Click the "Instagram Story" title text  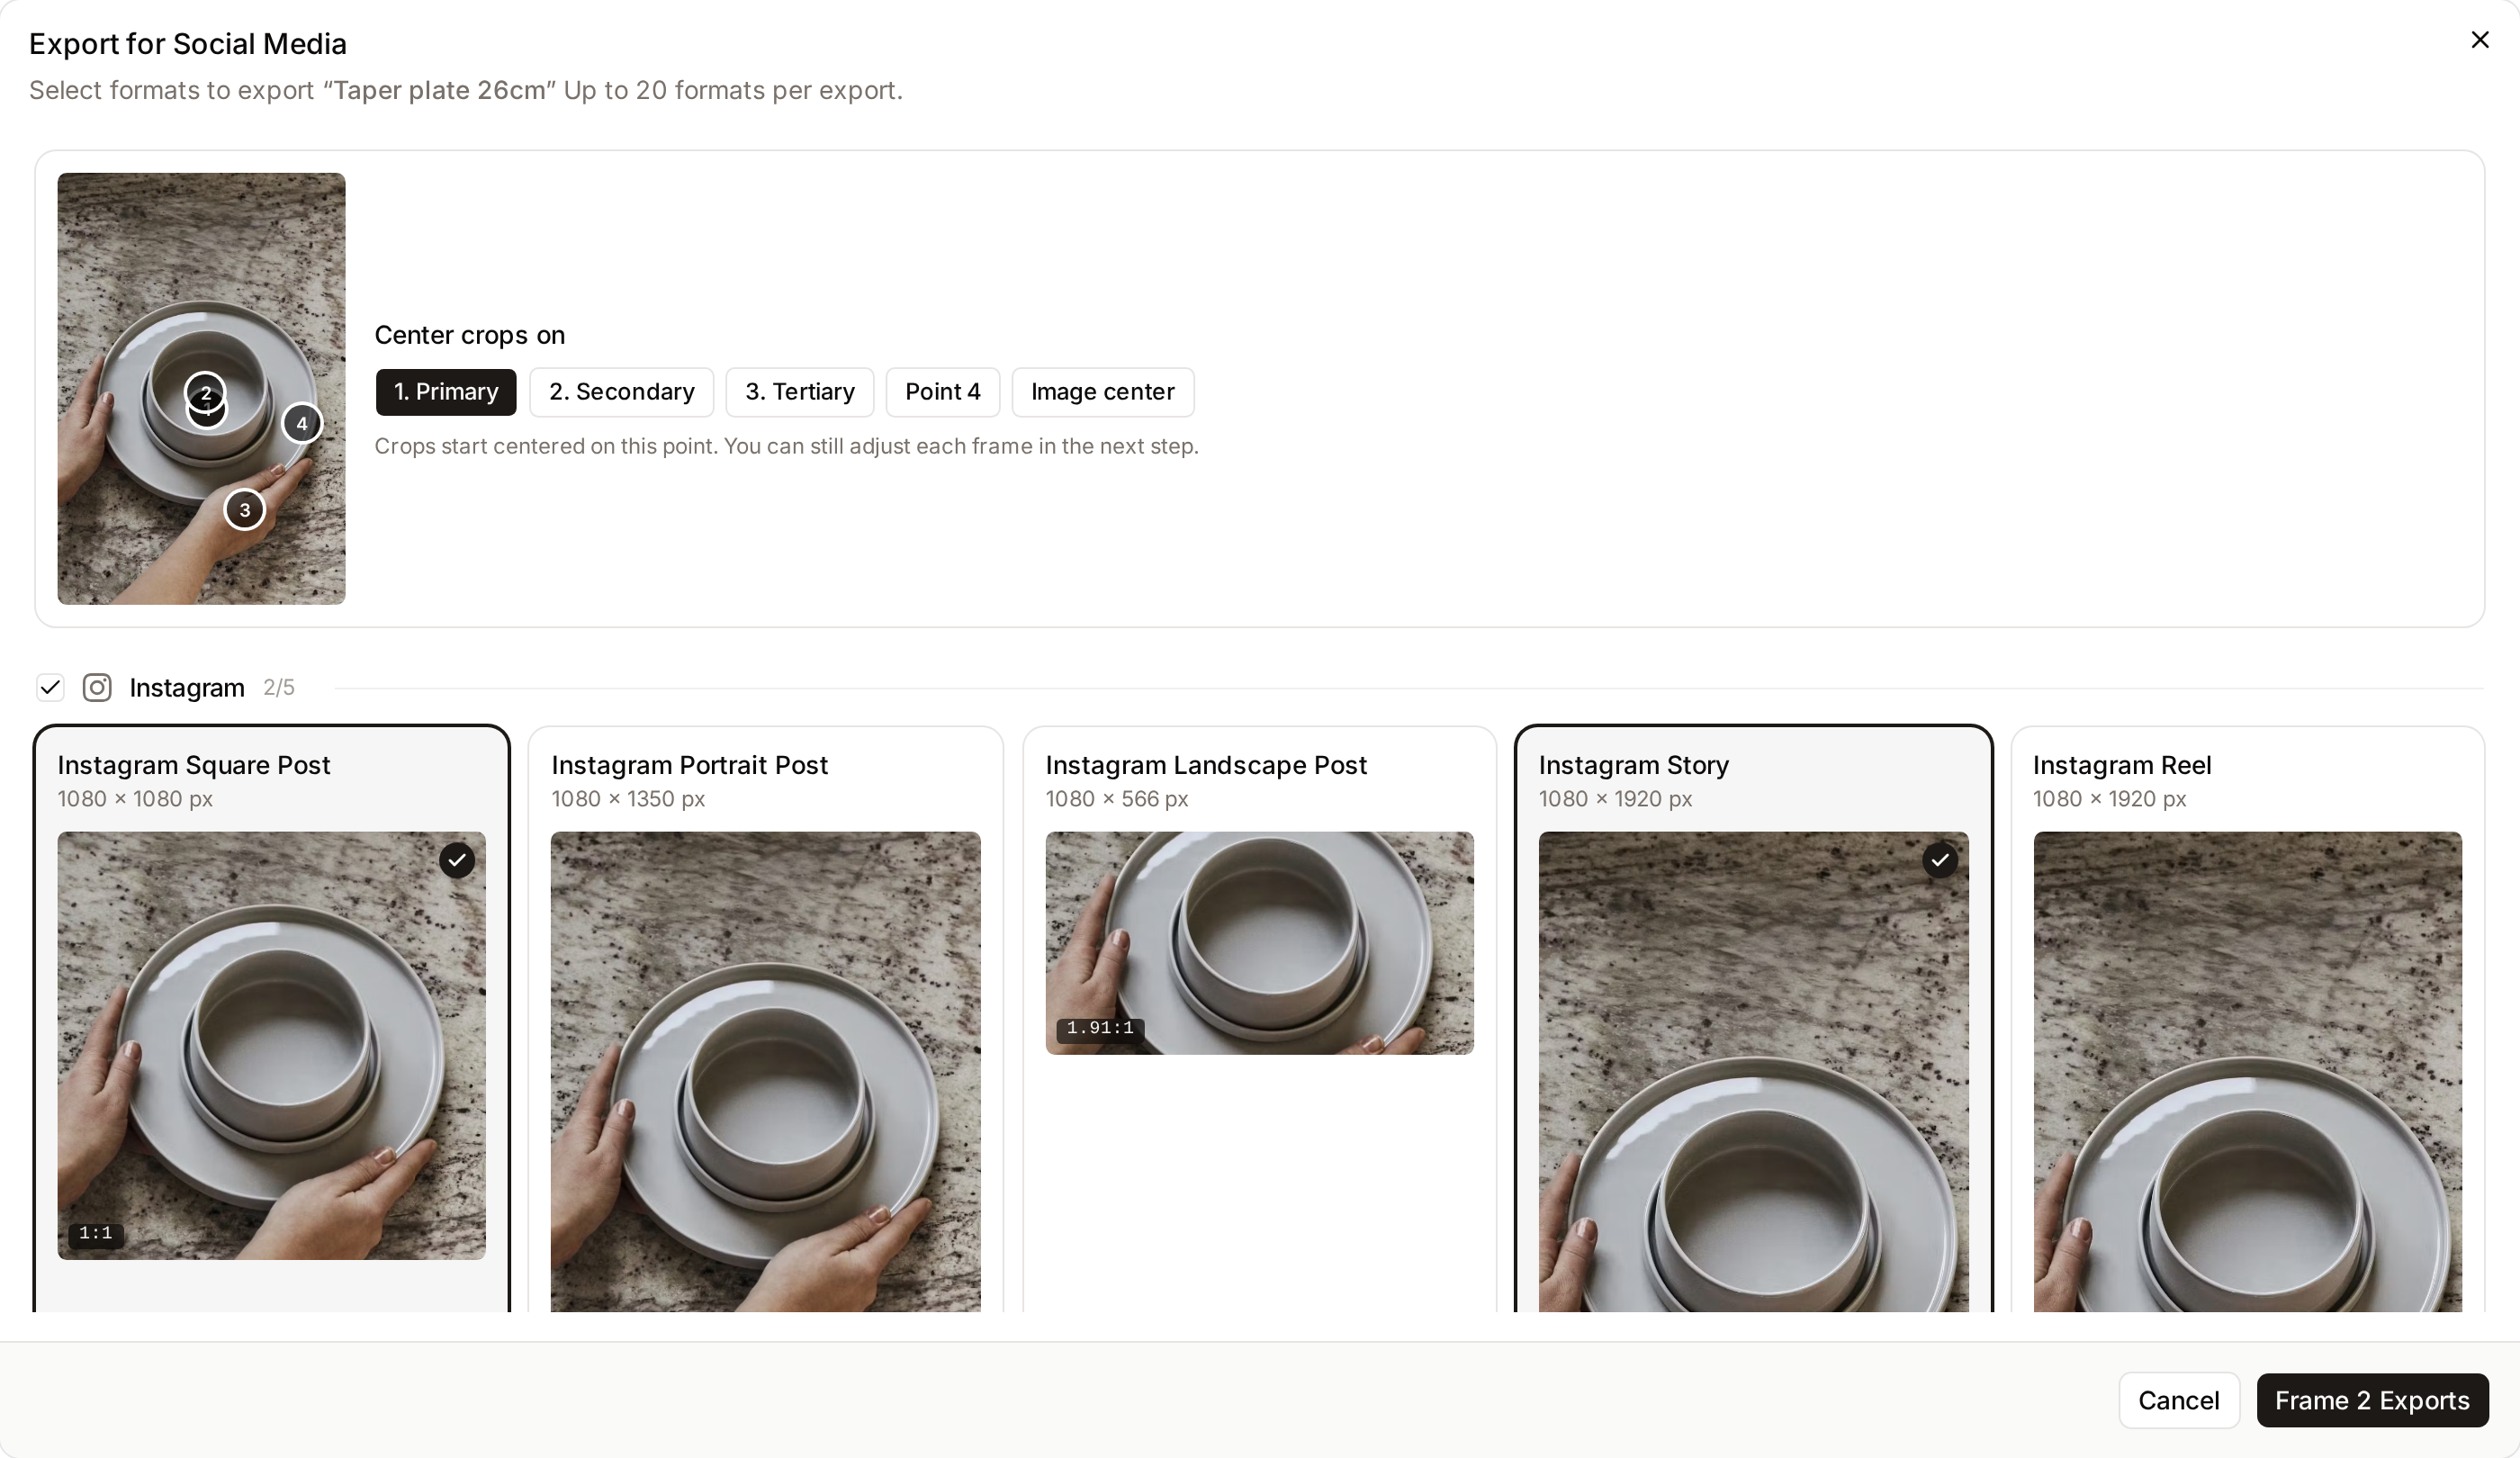coord(1634,765)
